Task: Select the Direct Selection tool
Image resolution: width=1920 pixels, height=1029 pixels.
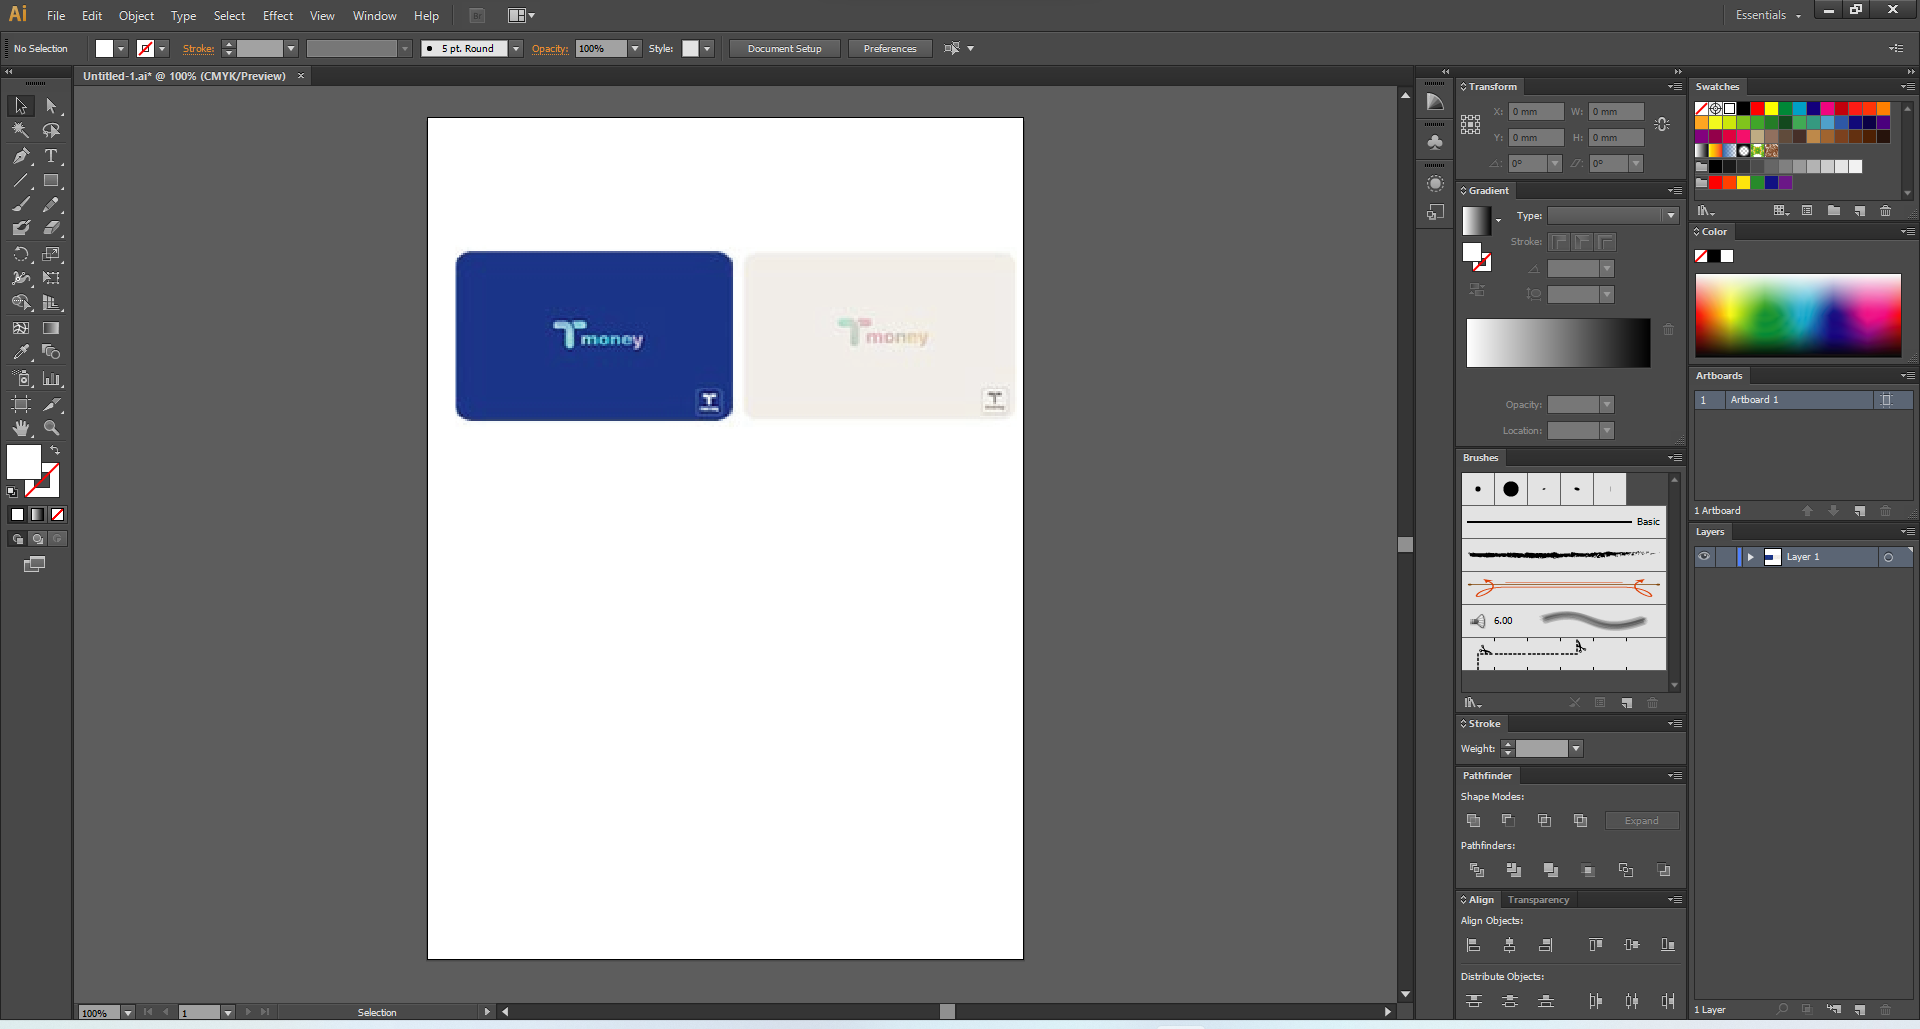Action: [x=51, y=106]
